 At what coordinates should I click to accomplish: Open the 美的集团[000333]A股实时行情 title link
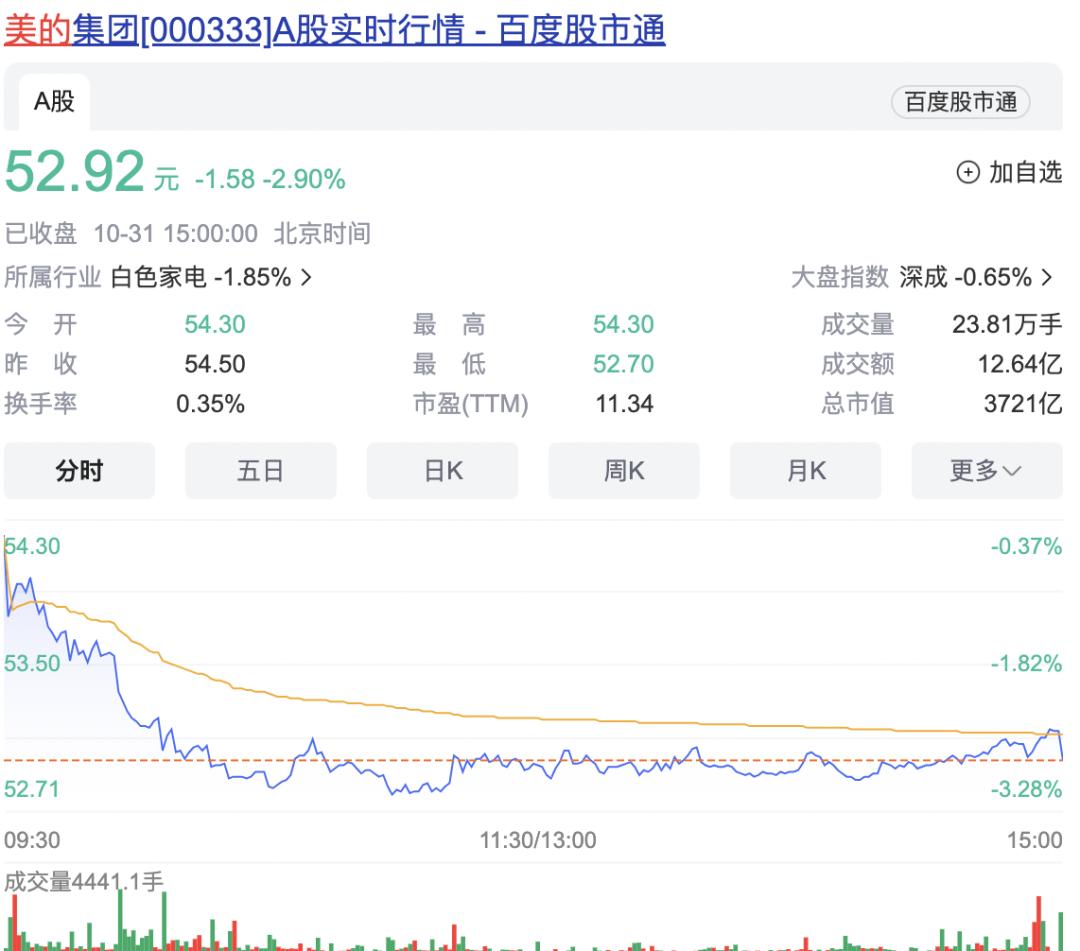coord(335,31)
